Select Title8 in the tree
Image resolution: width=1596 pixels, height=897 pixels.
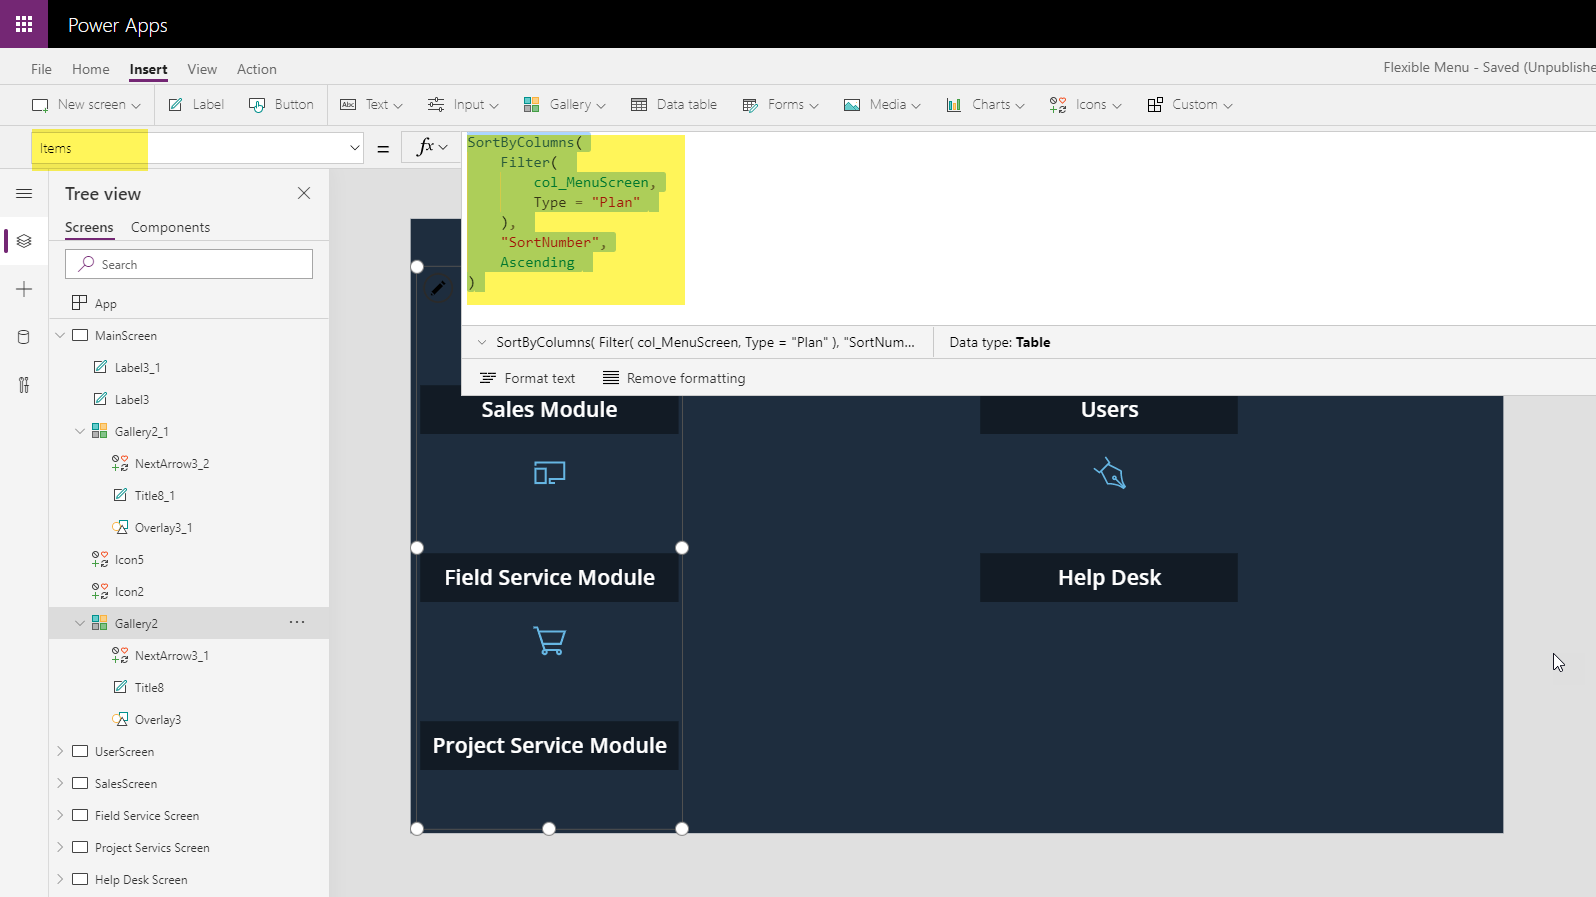[x=149, y=687]
